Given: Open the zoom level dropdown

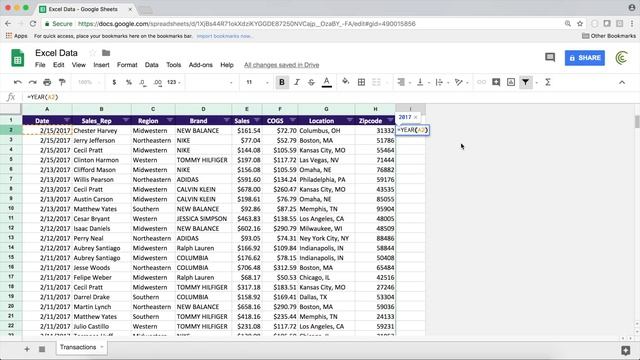Looking at the screenshot, I should coord(88,82).
